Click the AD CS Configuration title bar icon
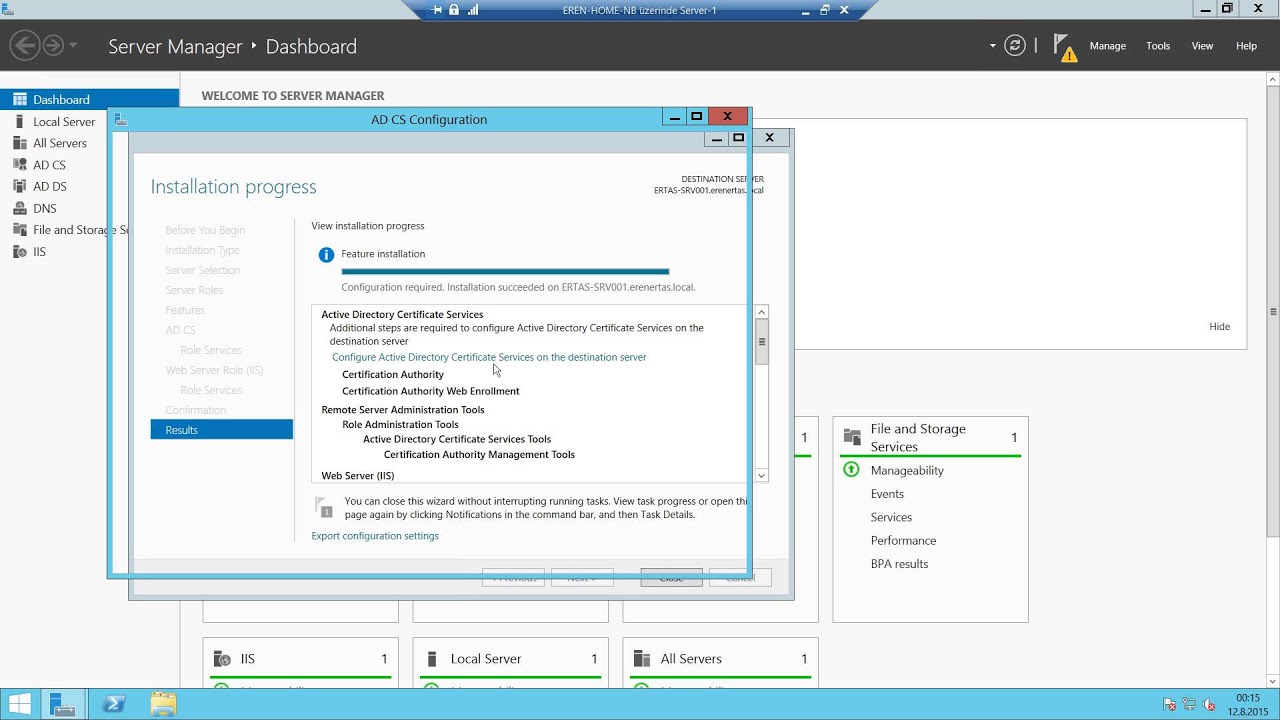The width and height of the screenshot is (1280, 720). pyautogui.click(x=120, y=119)
